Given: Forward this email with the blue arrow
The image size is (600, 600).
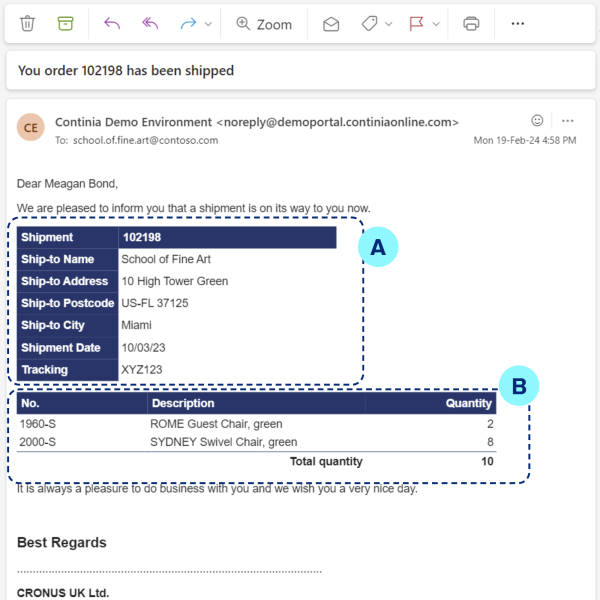Looking at the screenshot, I should [x=188, y=24].
